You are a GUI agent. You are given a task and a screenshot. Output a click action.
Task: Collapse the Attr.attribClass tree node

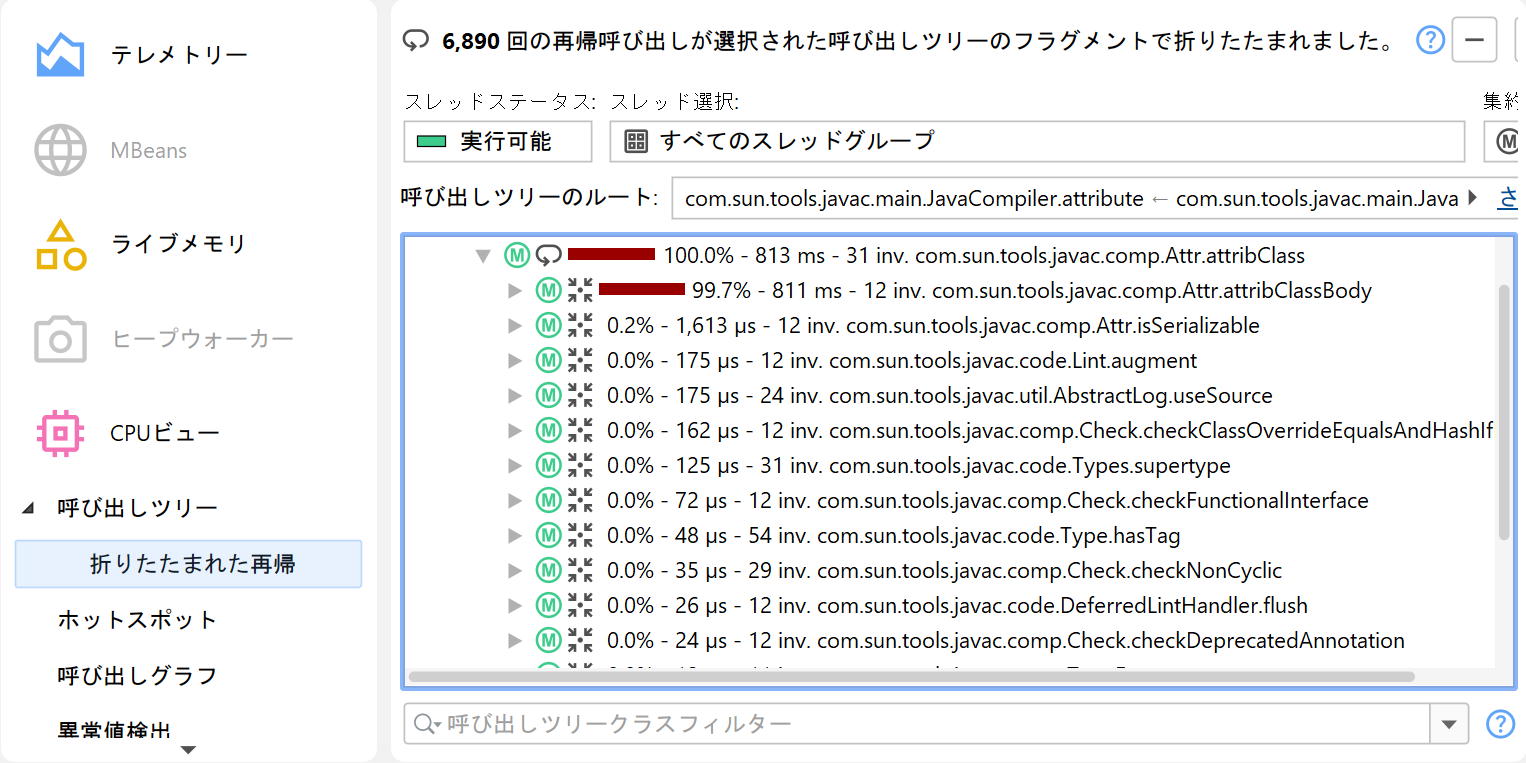click(x=484, y=256)
